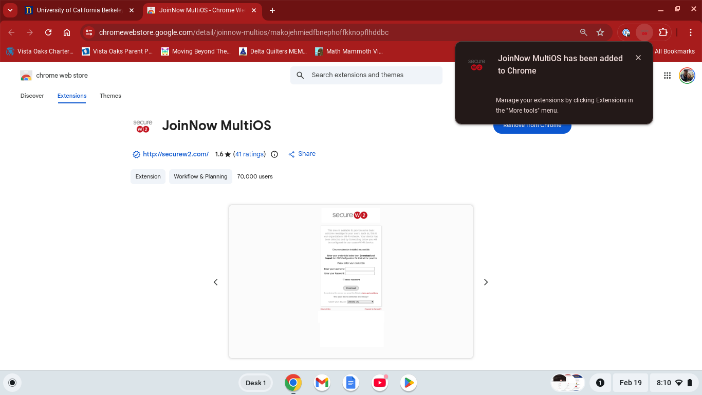Click the Desk 1 button on shelf
The image size is (702, 395).
click(x=256, y=383)
